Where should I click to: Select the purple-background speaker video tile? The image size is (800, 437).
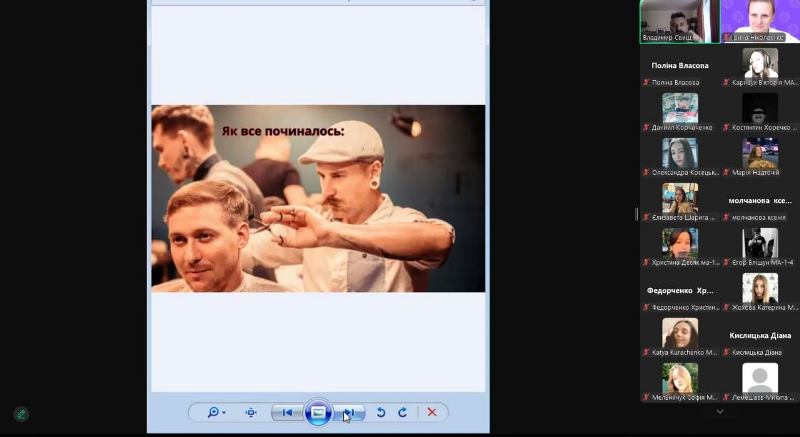[760, 21]
